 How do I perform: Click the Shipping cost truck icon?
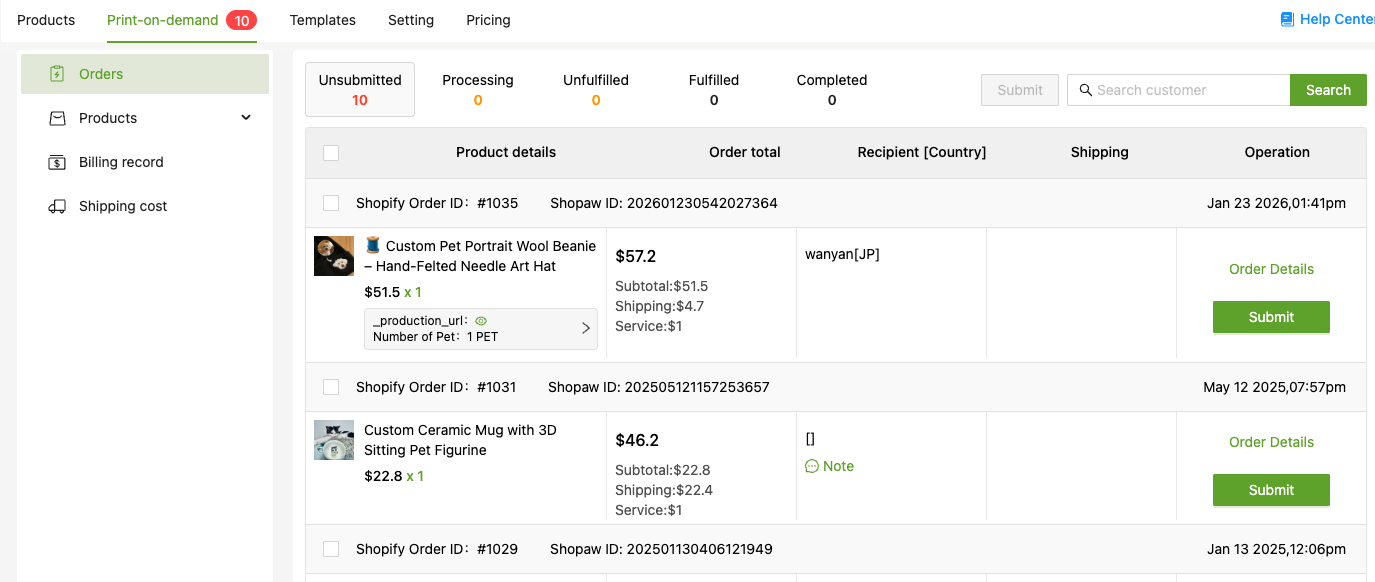[58, 206]
